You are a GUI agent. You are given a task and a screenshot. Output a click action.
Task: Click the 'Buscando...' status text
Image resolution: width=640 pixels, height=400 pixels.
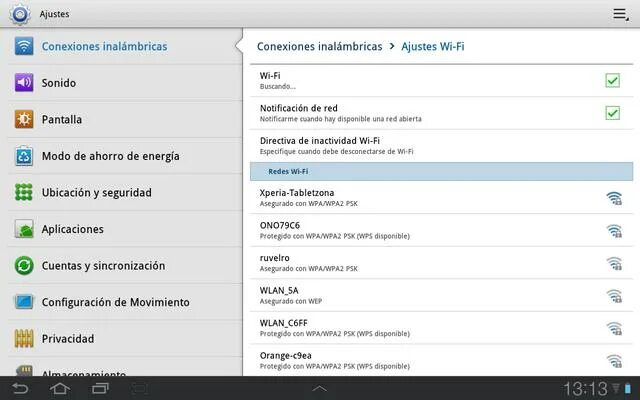click(x=278, y=87)
